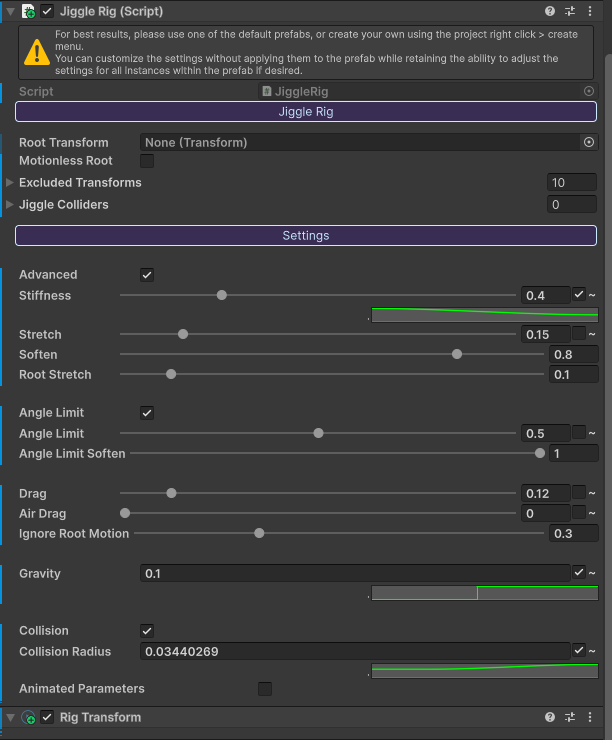Screen dimensions: 612x740
Task: Click the Stretch slider handle
Action: pyautogui.click(x=183, y=334)
